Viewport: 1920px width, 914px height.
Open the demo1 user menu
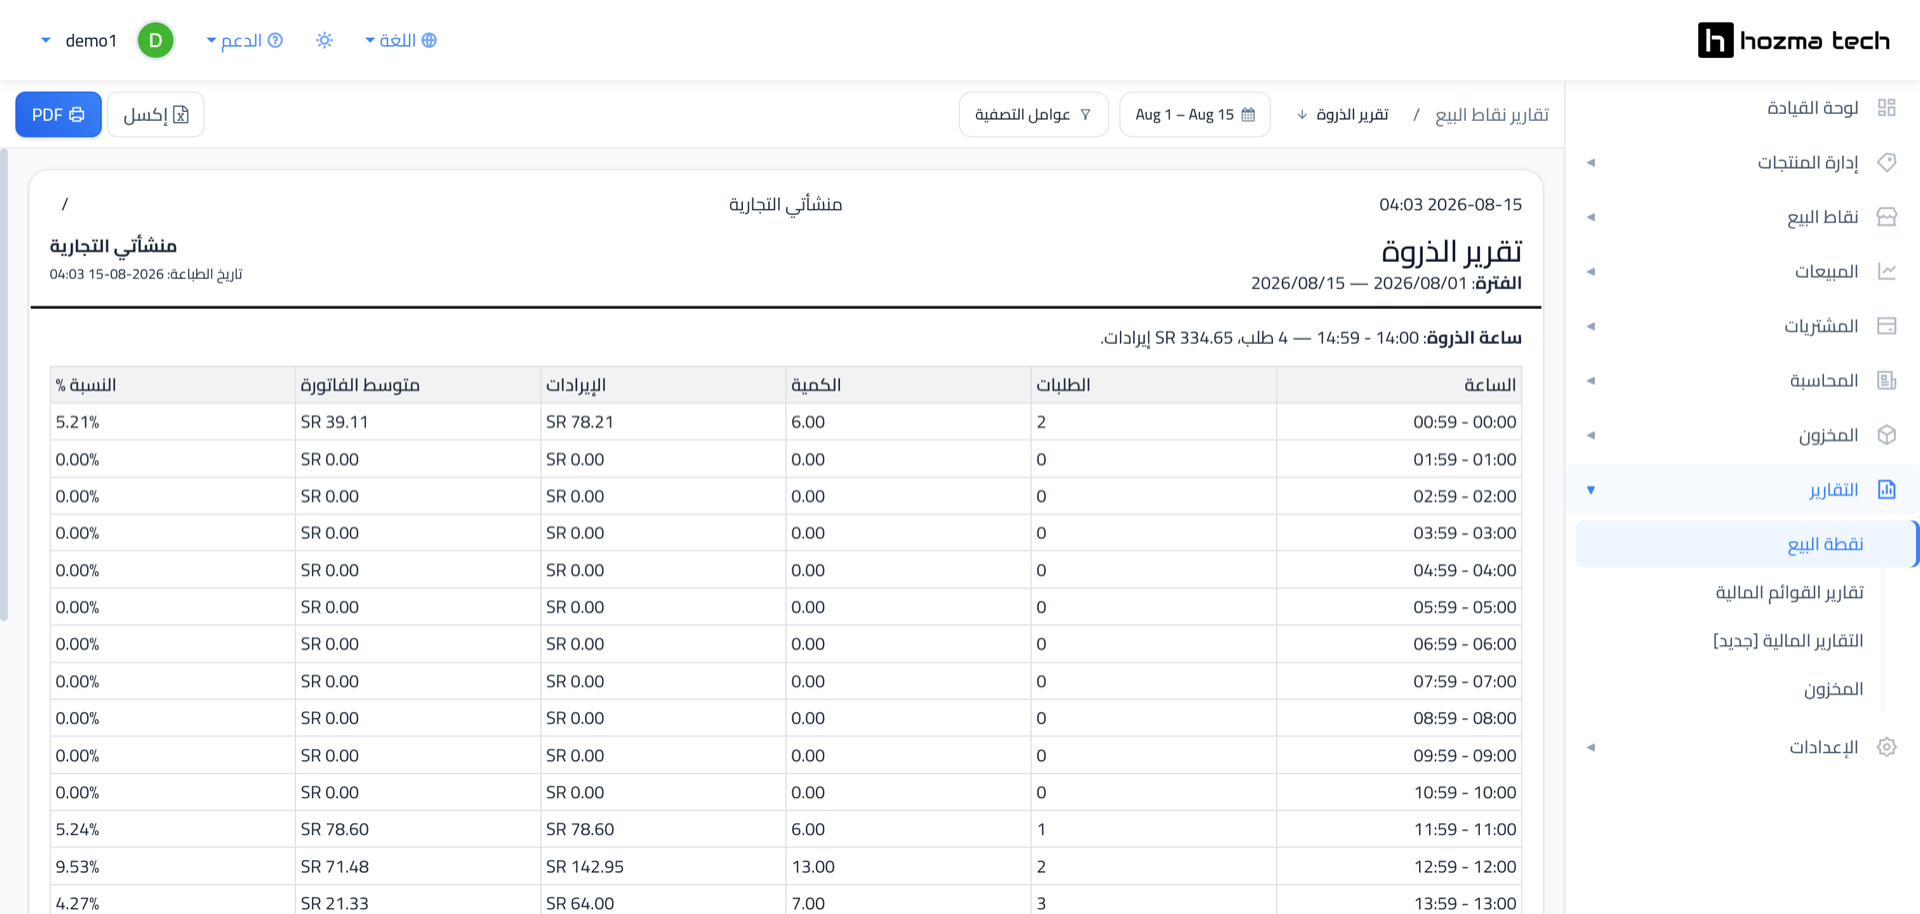79,40
